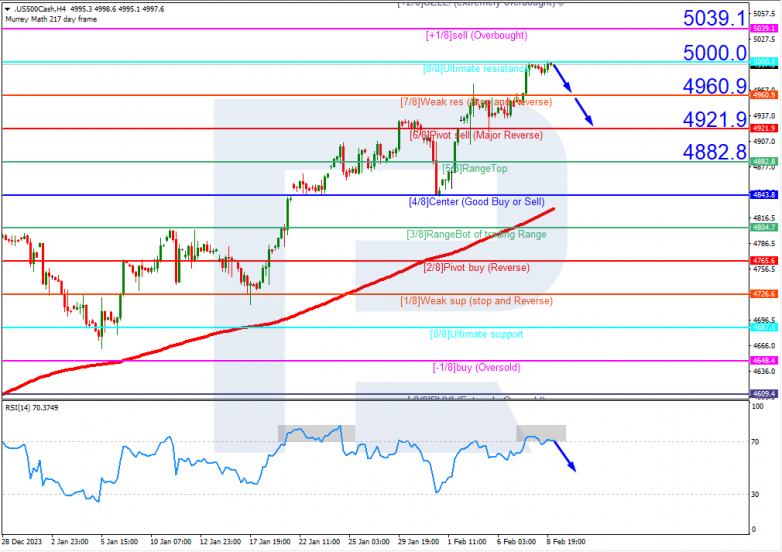Click the large 5039.1 price annotation
Image resolution: width=782 pixels, height=552 pixels.
pyautogui.click(x=714, y=18)
